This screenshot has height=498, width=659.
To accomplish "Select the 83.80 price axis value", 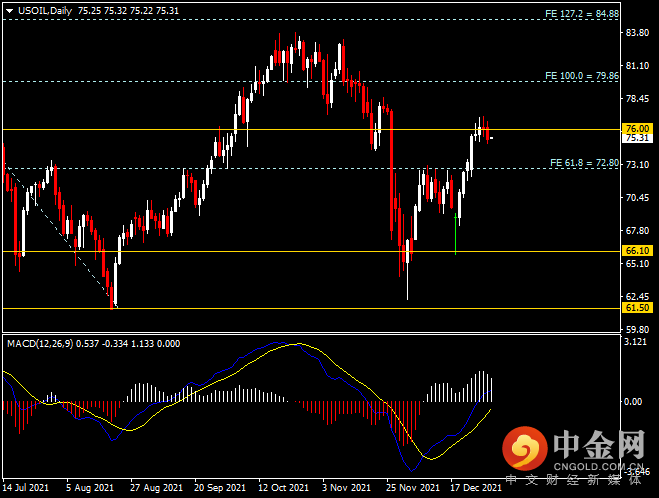I will [x=637, y=33].
